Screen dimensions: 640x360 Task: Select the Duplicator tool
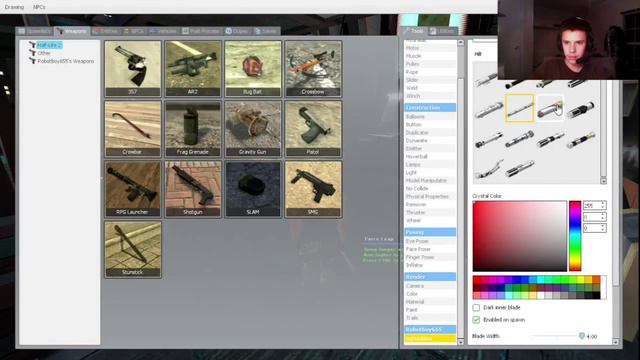[430, 133]
